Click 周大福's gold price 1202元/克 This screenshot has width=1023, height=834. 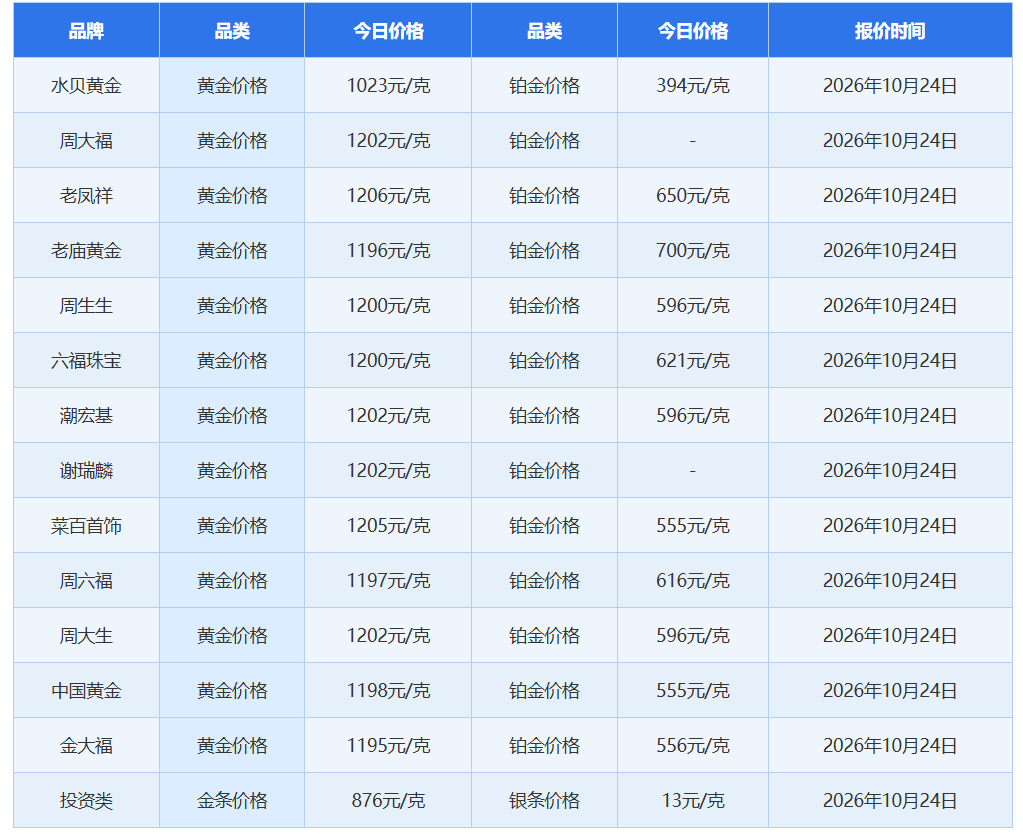click(x=388, y=140)
